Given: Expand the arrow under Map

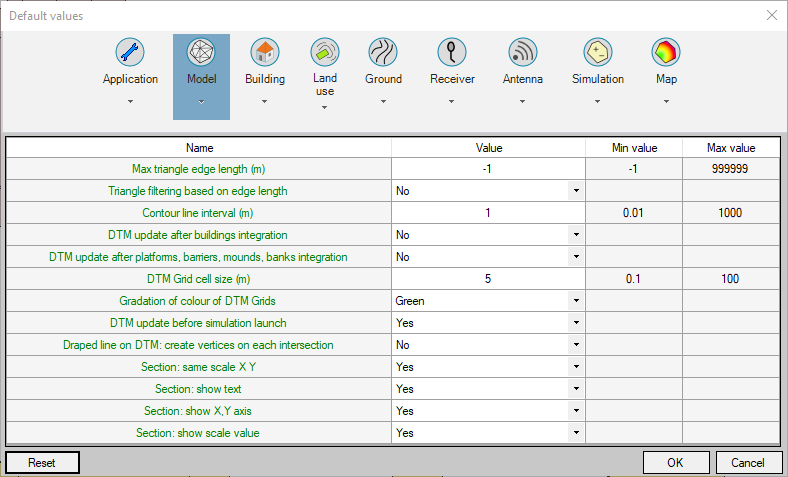Looking at the screenshot, I should 666,102.
